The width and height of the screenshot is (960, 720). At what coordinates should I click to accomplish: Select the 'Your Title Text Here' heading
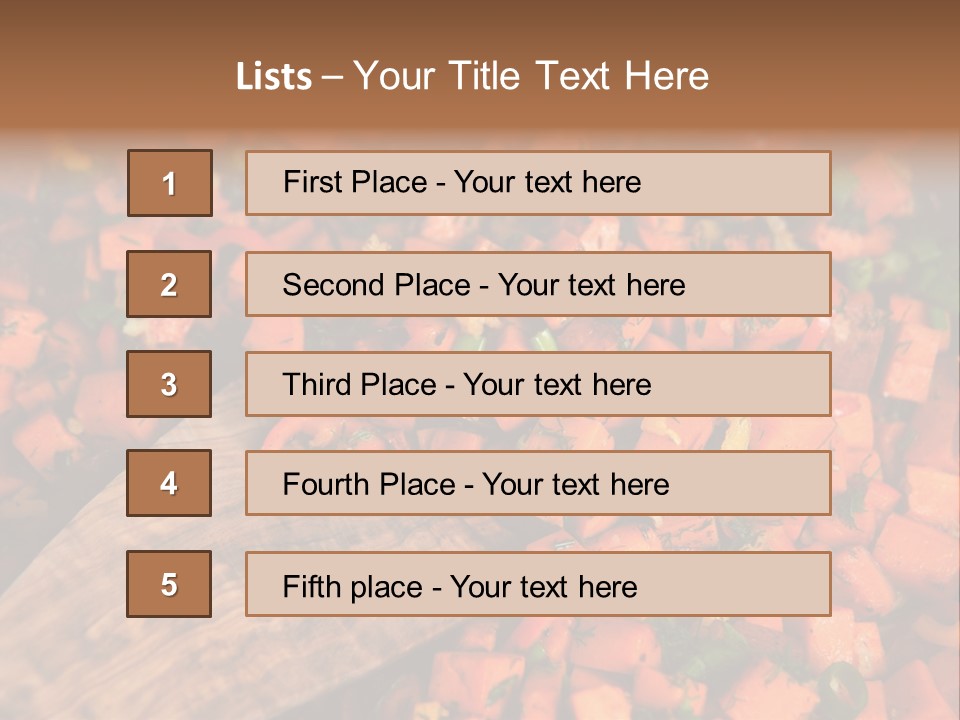tap(531, 76)
